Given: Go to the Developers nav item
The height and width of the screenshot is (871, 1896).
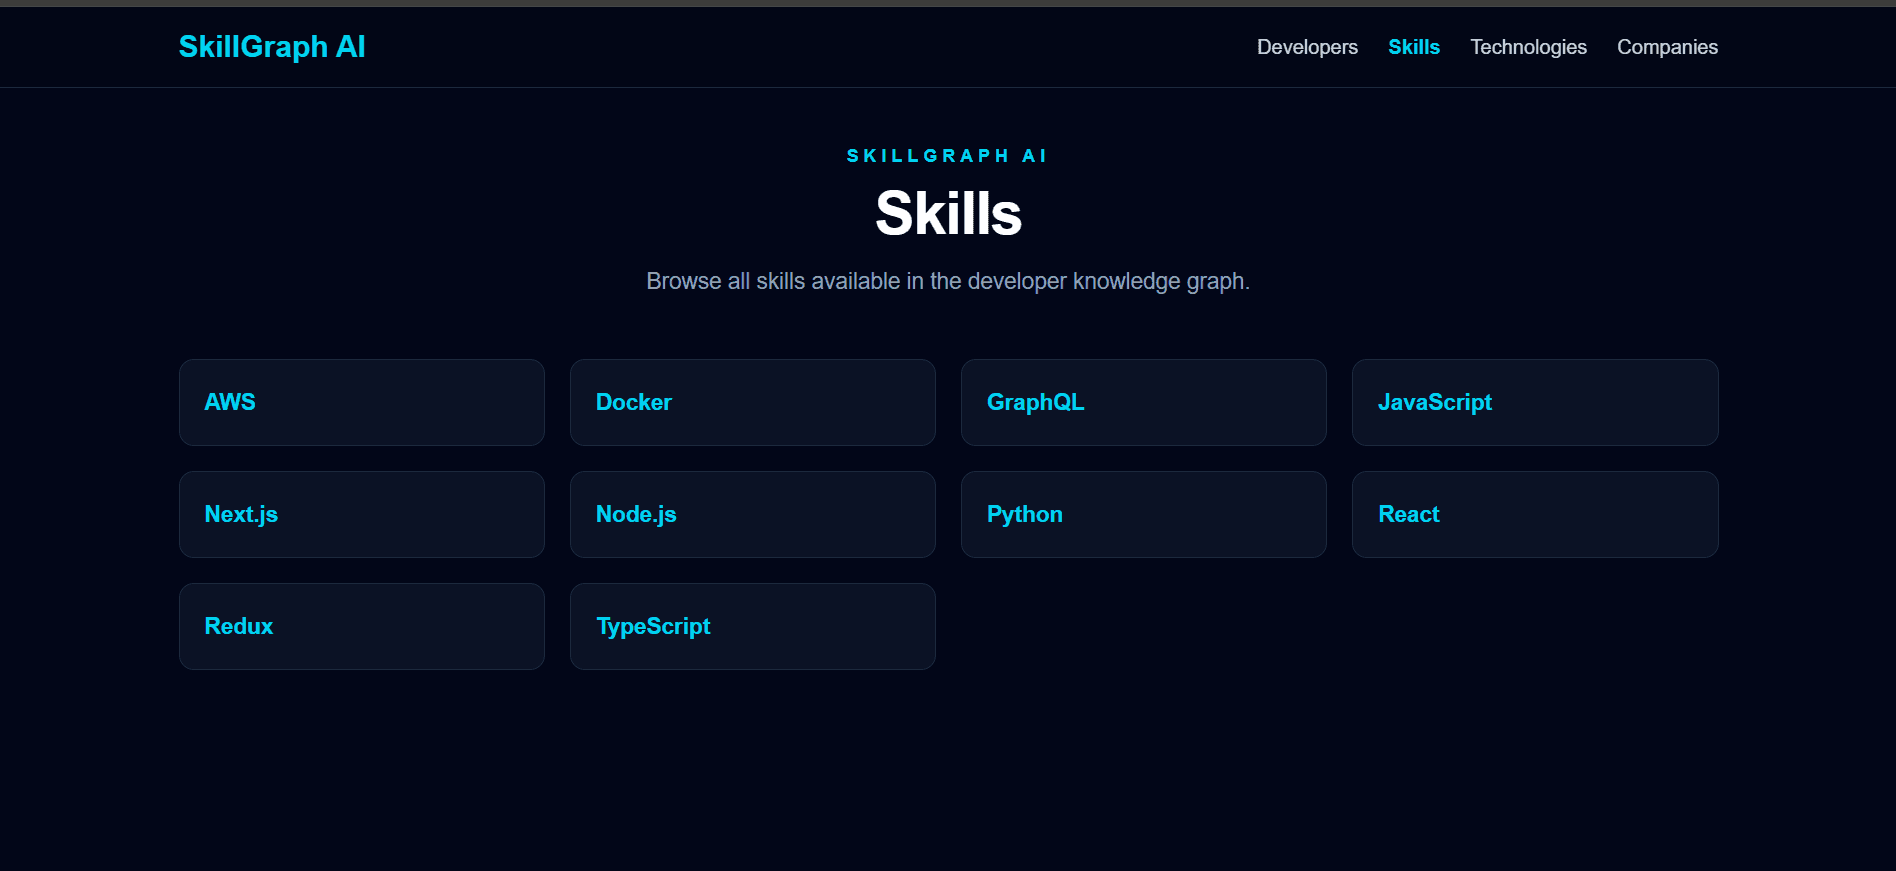Looking at the screenshot, I should (1307, 47).
